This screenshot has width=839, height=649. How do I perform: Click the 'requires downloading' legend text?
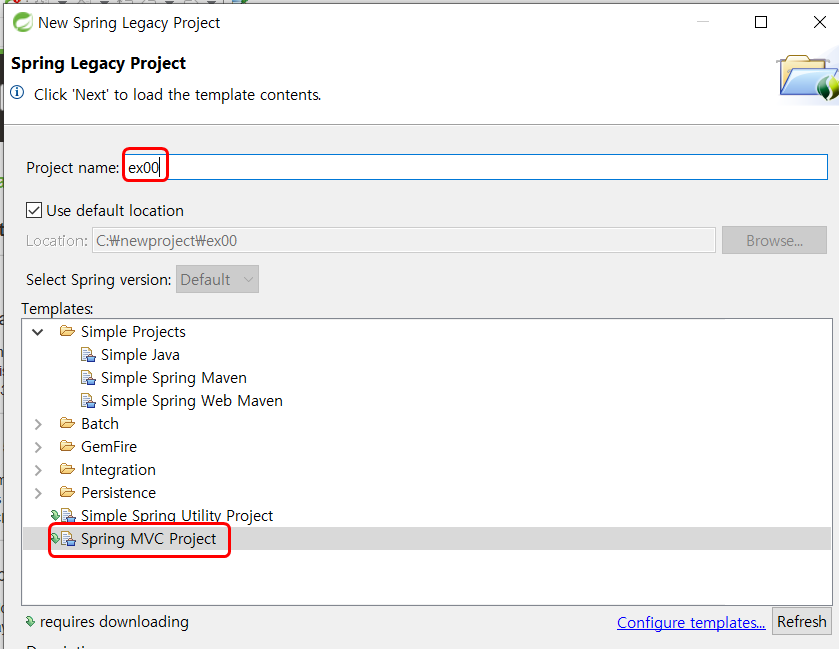[115, 622]
